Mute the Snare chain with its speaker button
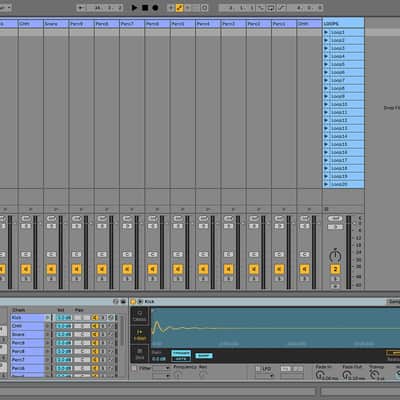This screenshot has height=400, width=400. pos(95,334)
